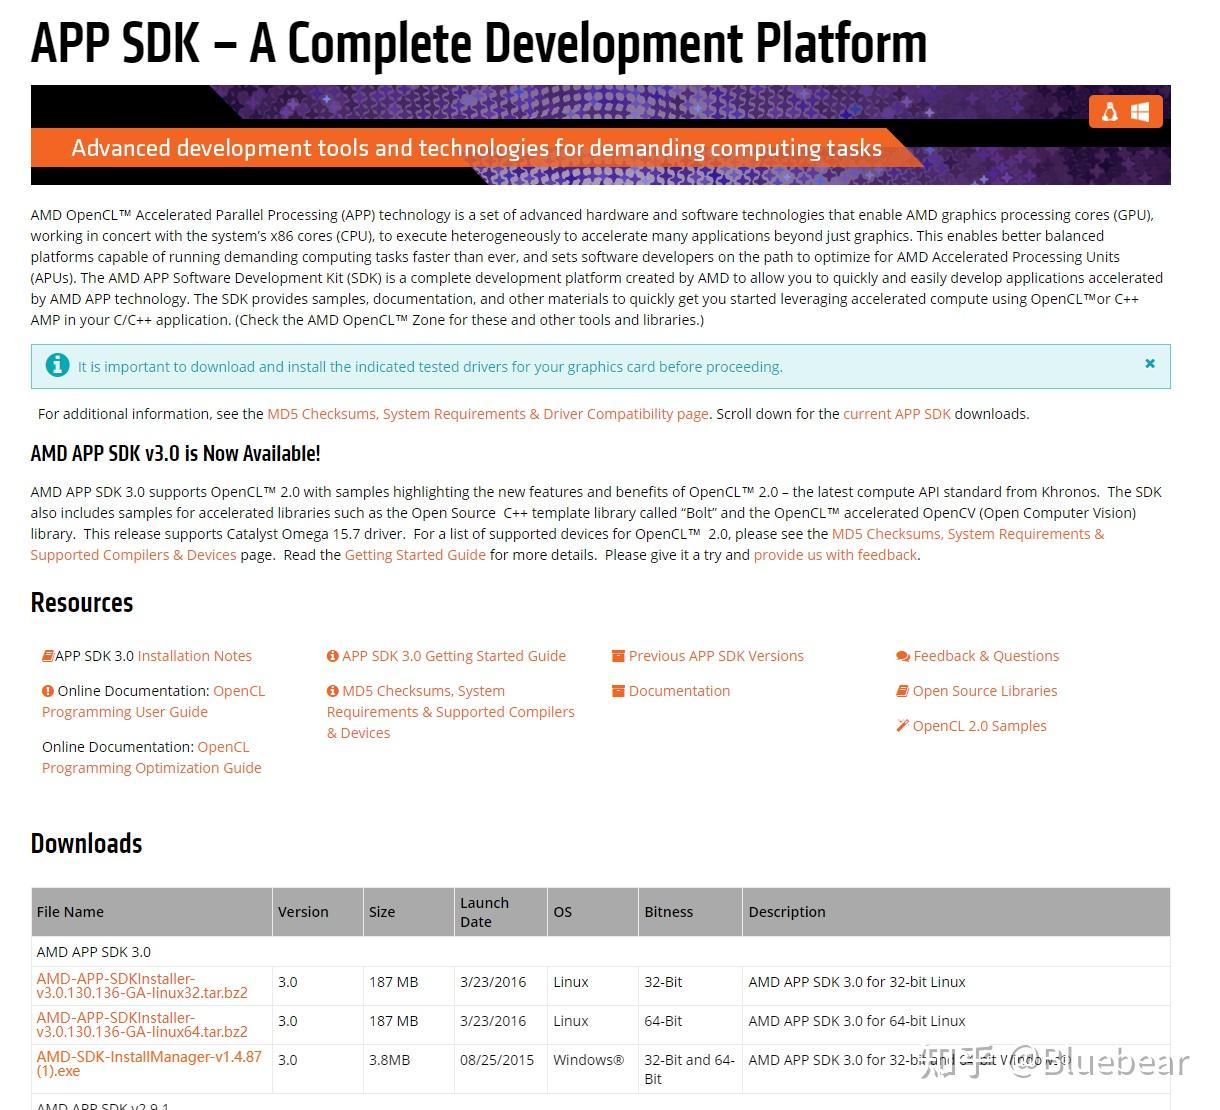This screenshot has width=1220, height=1110.
Task: Click the current APP SDK link
Action: click(896, 413)
